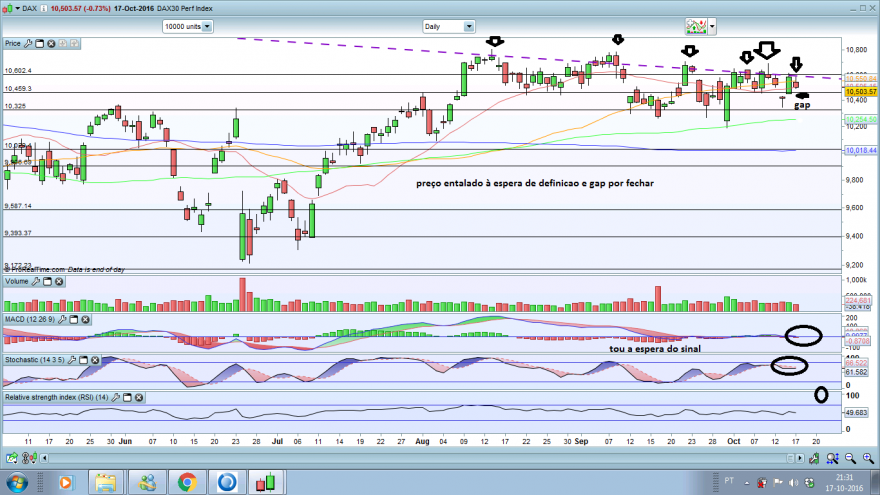This screenshot has height=495, width=880.
Task: Click the 10,018.44 moving average value label
Action: tap(860, 150)
